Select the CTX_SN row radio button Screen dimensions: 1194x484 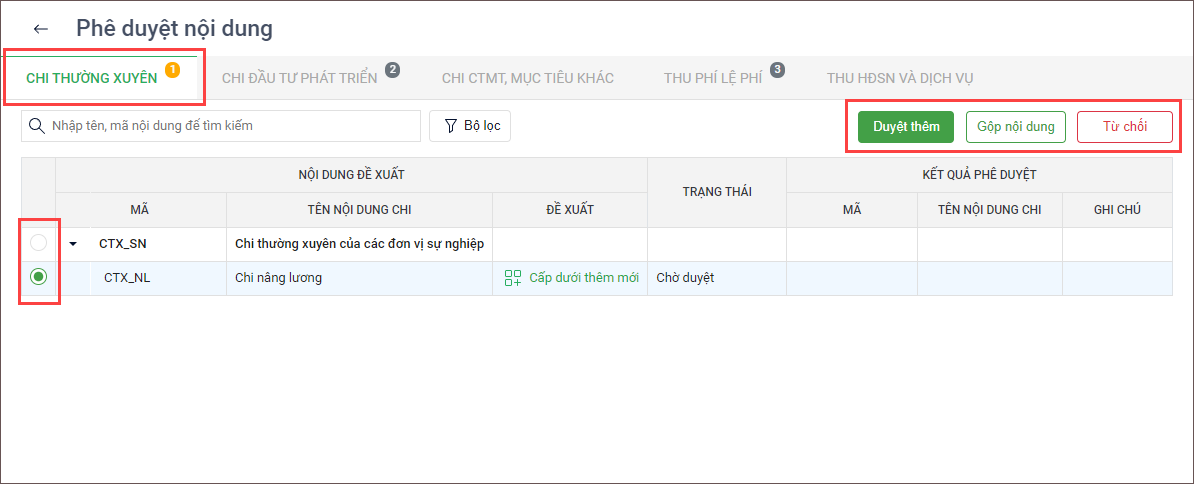[x=38, y=243]
